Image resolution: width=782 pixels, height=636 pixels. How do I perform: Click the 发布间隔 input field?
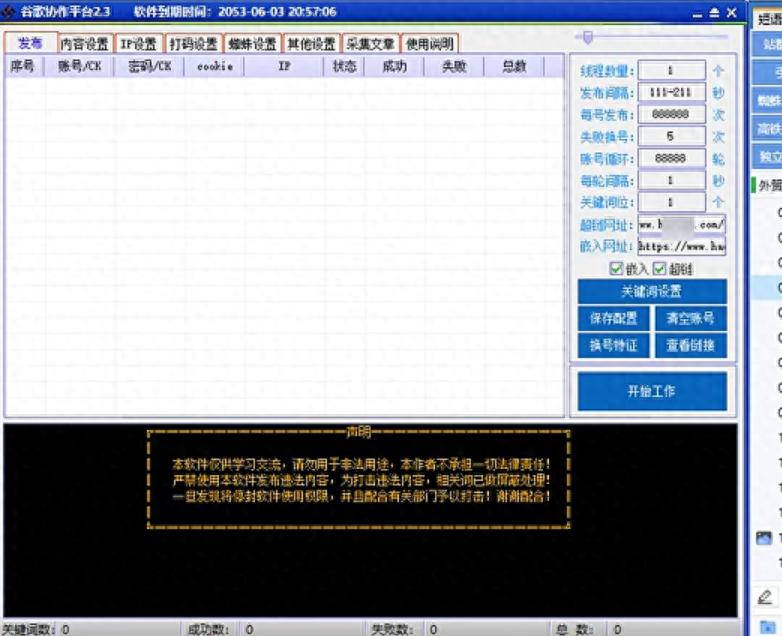click(x=671, y=92)
